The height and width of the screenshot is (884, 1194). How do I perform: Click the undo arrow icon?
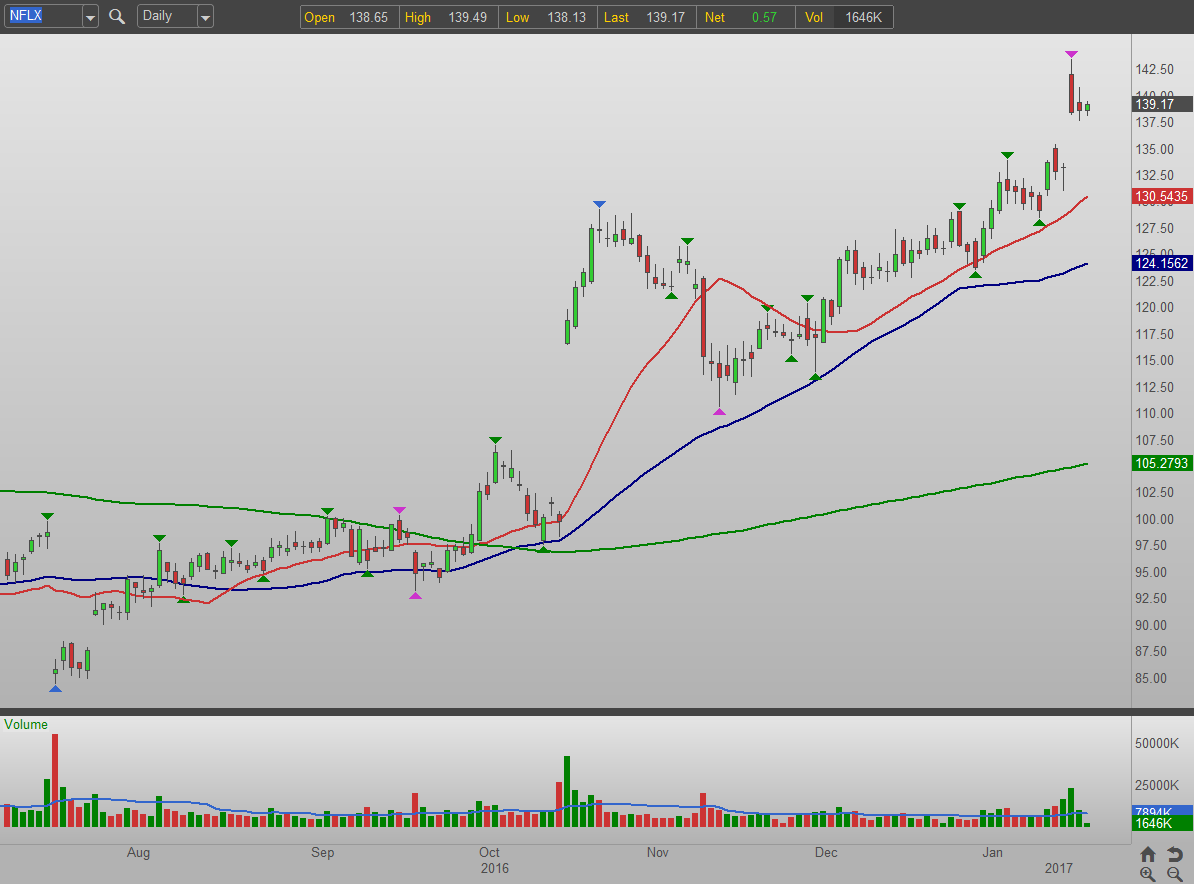(1175, 854)
